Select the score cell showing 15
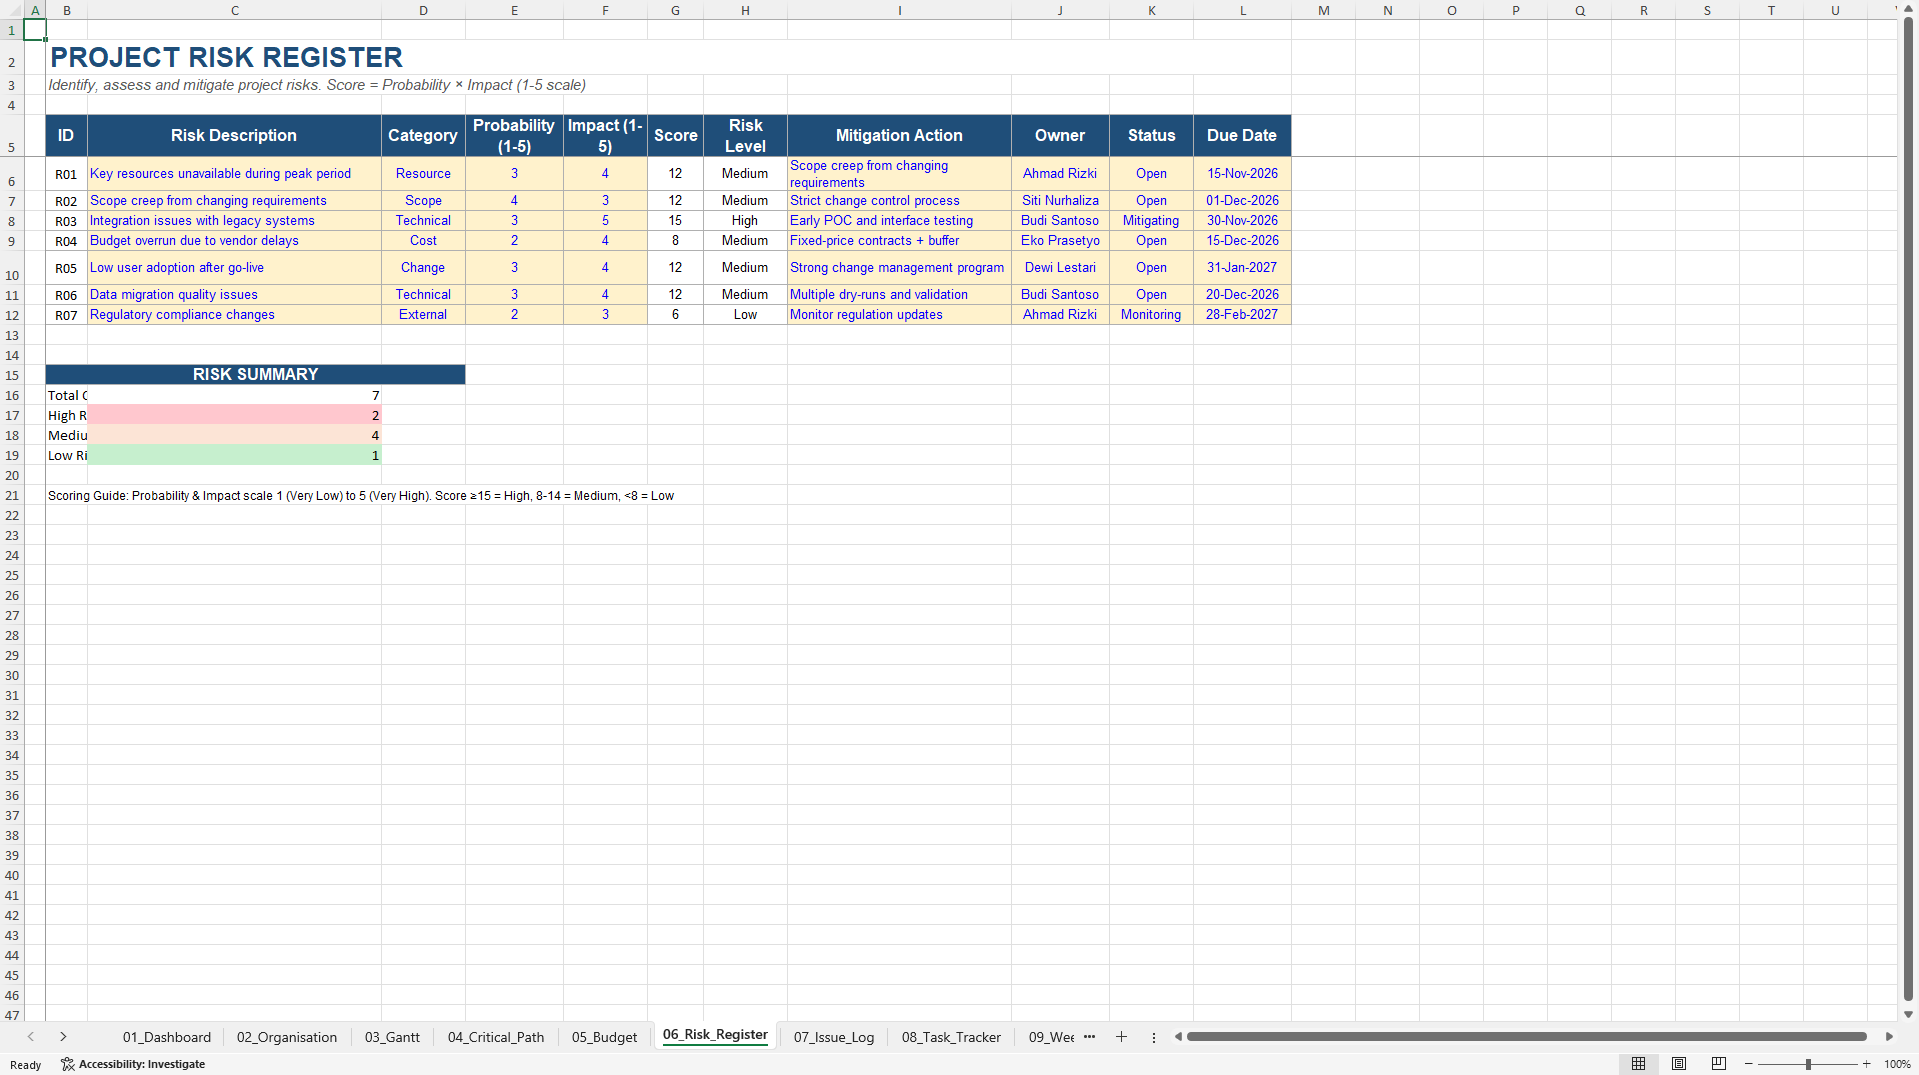The image size is (1919, 1075). 675,221
